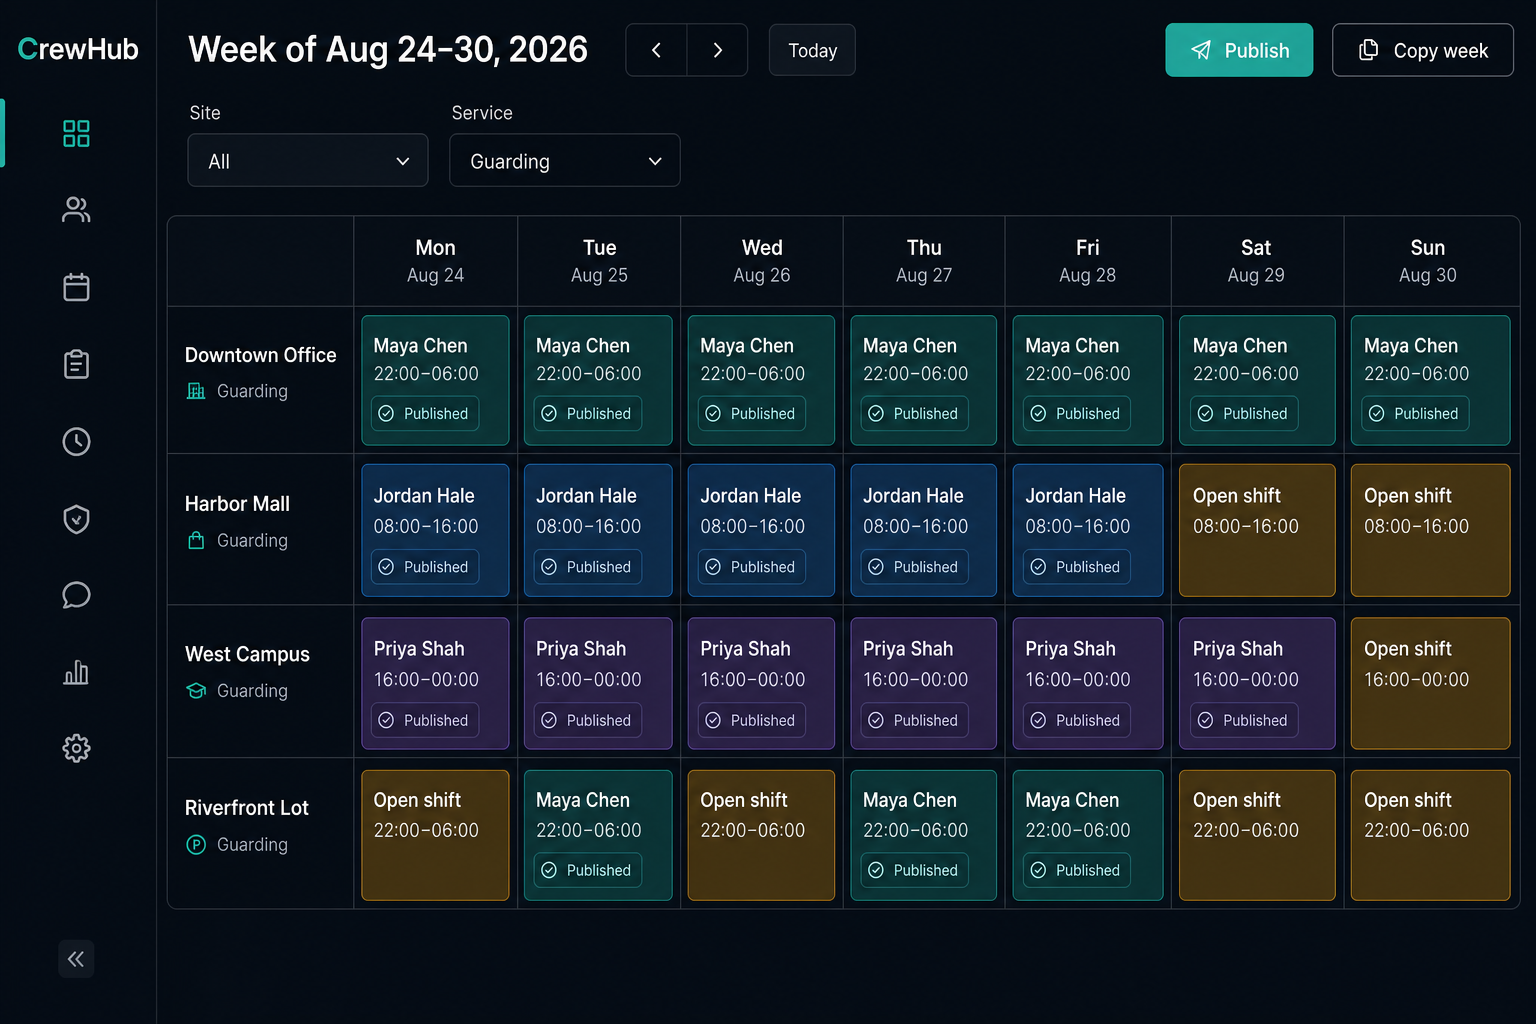Open the shield compliance icon in sidebar
Screen dimensions: 1536x1024
click(x=76, y=518)
